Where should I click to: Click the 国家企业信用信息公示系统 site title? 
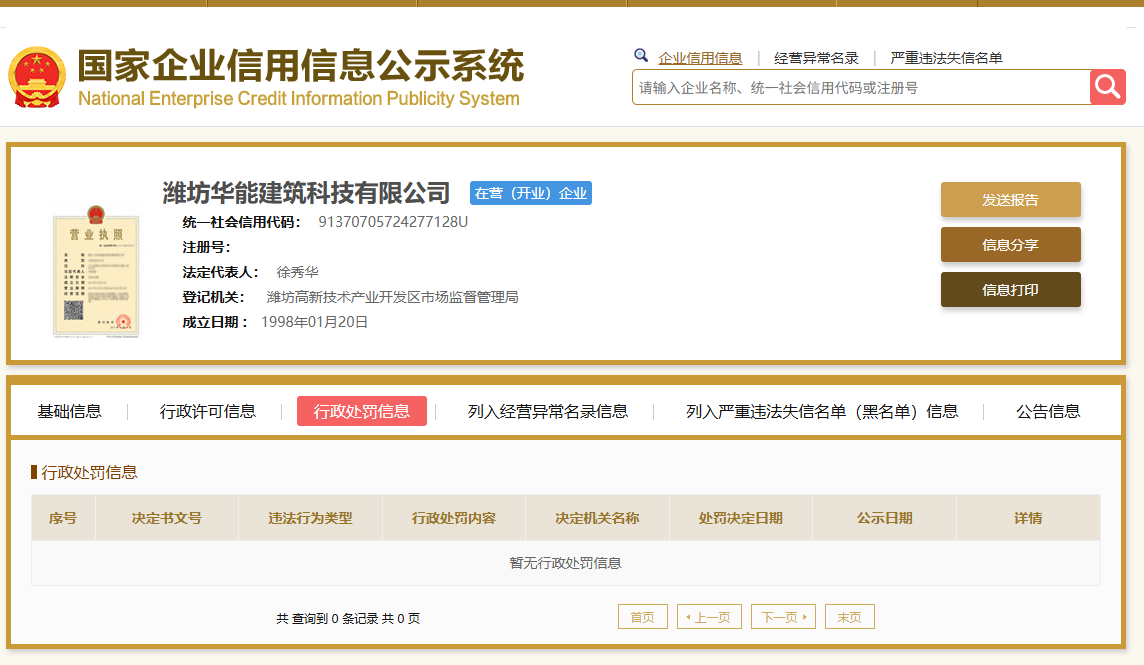click(x=301, y=66)
